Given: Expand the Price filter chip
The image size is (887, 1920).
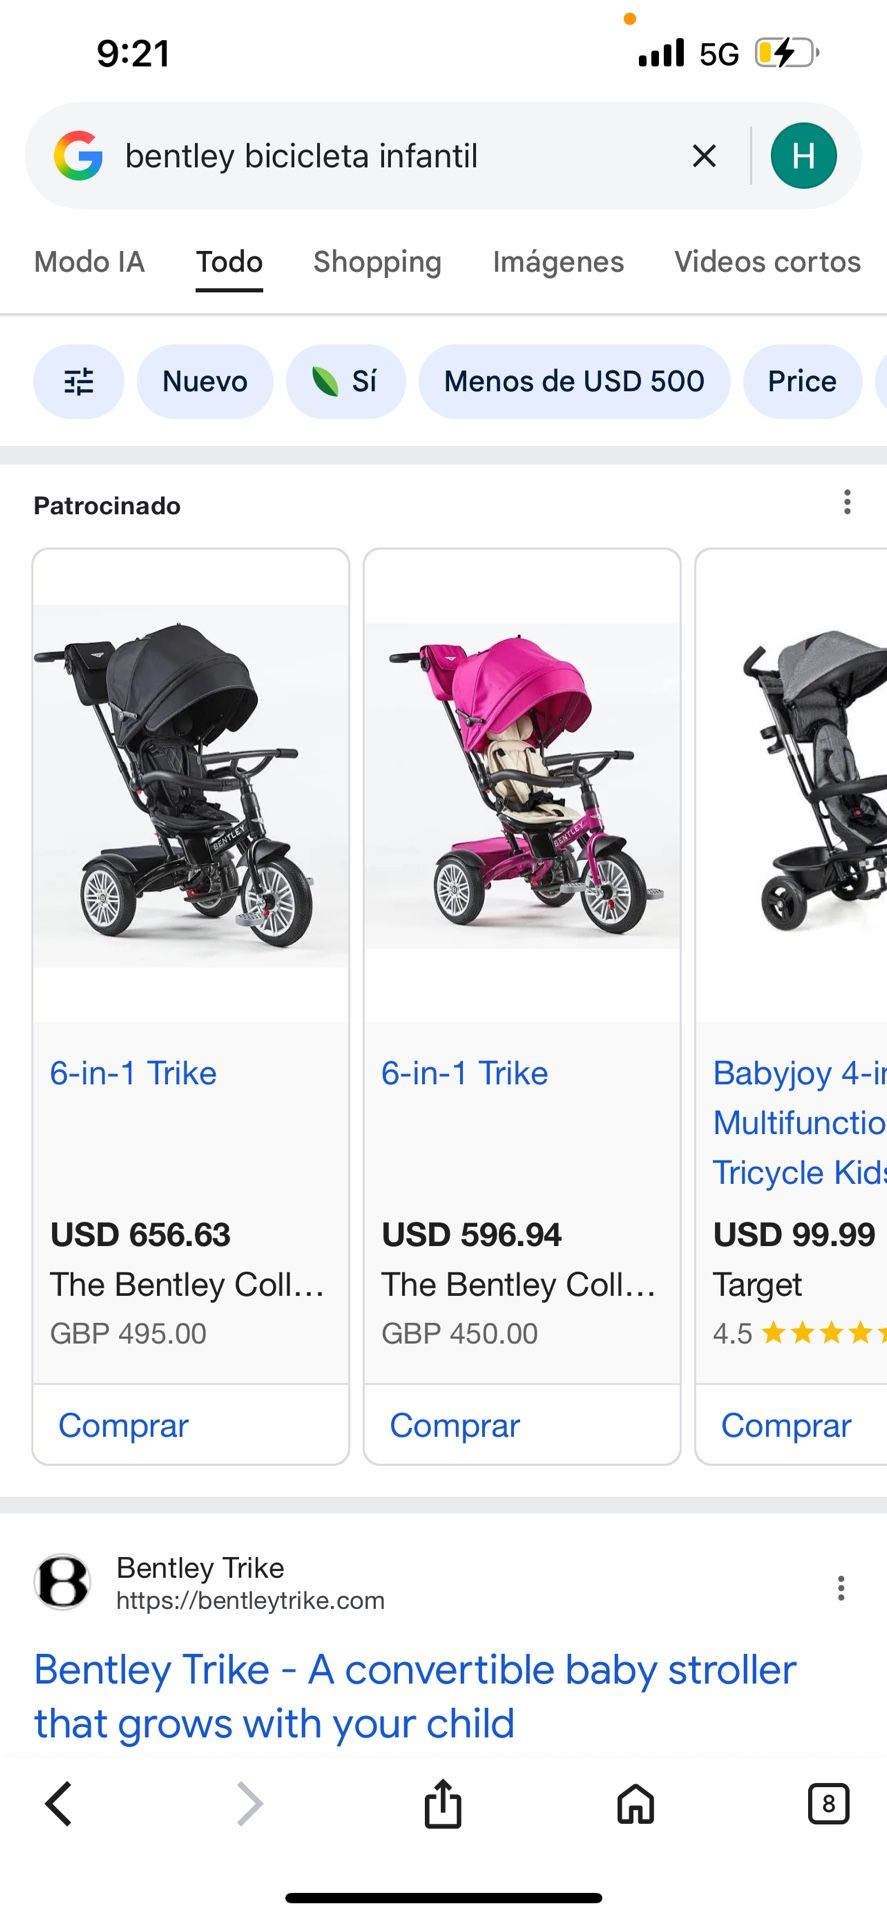Looking at the screenshot, I should coord(802,381).
